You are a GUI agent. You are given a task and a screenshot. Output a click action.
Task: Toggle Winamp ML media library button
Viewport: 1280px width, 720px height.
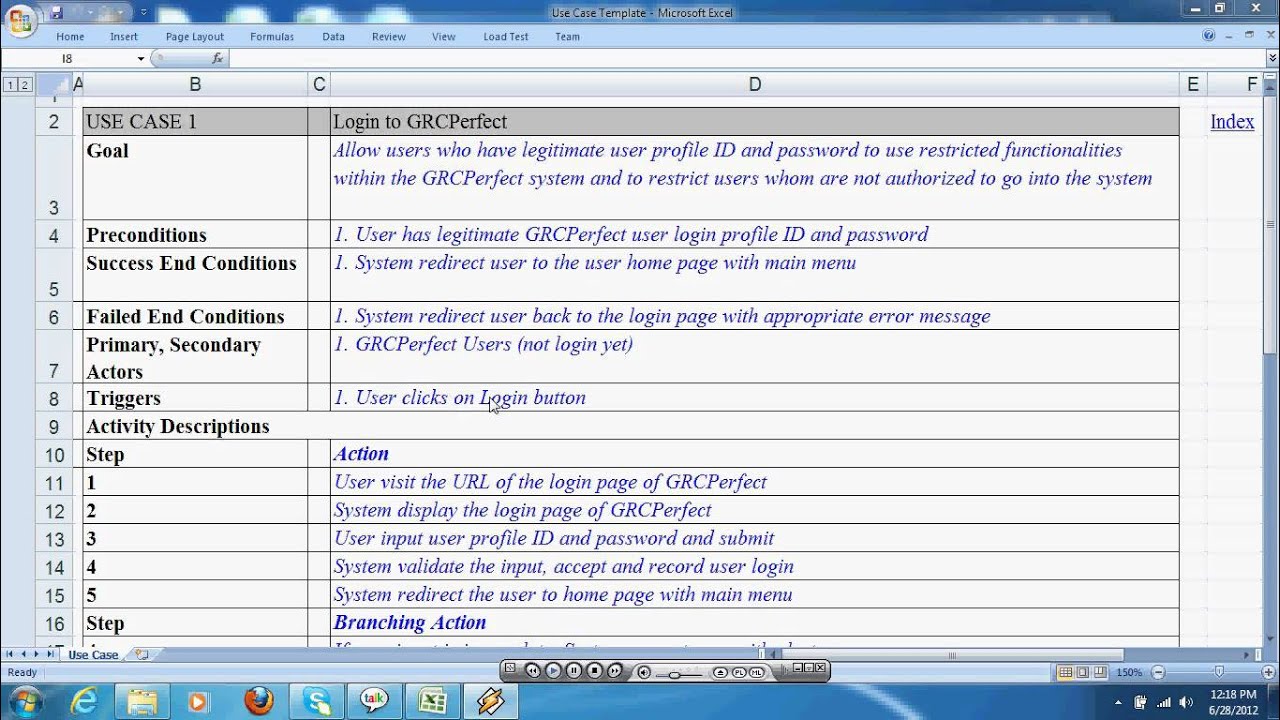[757, 672]
